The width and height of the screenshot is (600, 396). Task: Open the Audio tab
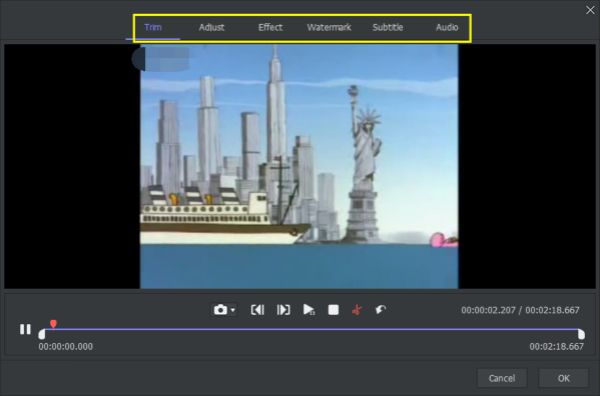447,27
